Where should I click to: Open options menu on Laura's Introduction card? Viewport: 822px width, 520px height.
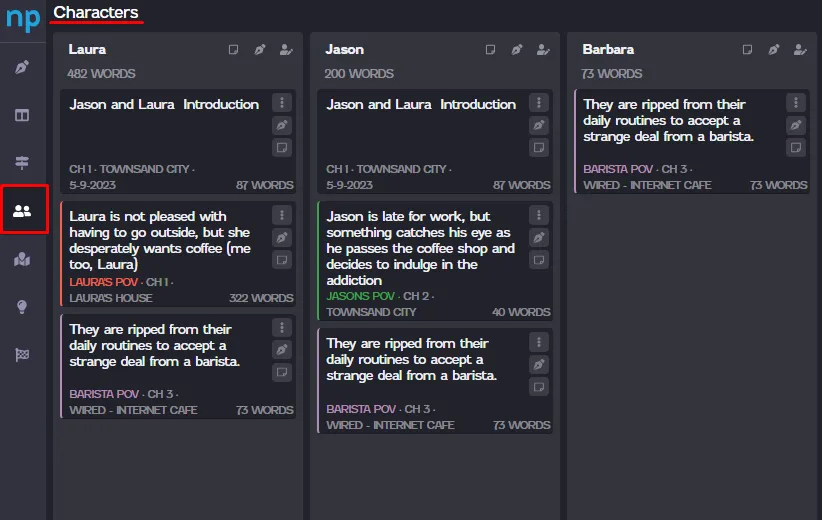[x=282, y=103]
